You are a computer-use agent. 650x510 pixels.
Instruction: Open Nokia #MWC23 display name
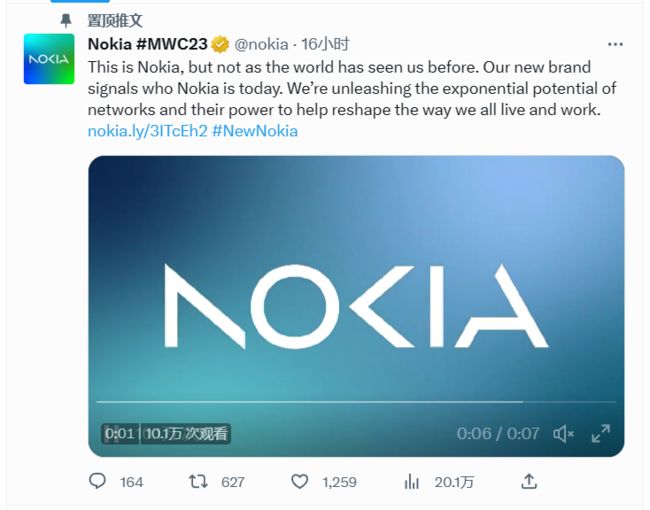[148, 44]
